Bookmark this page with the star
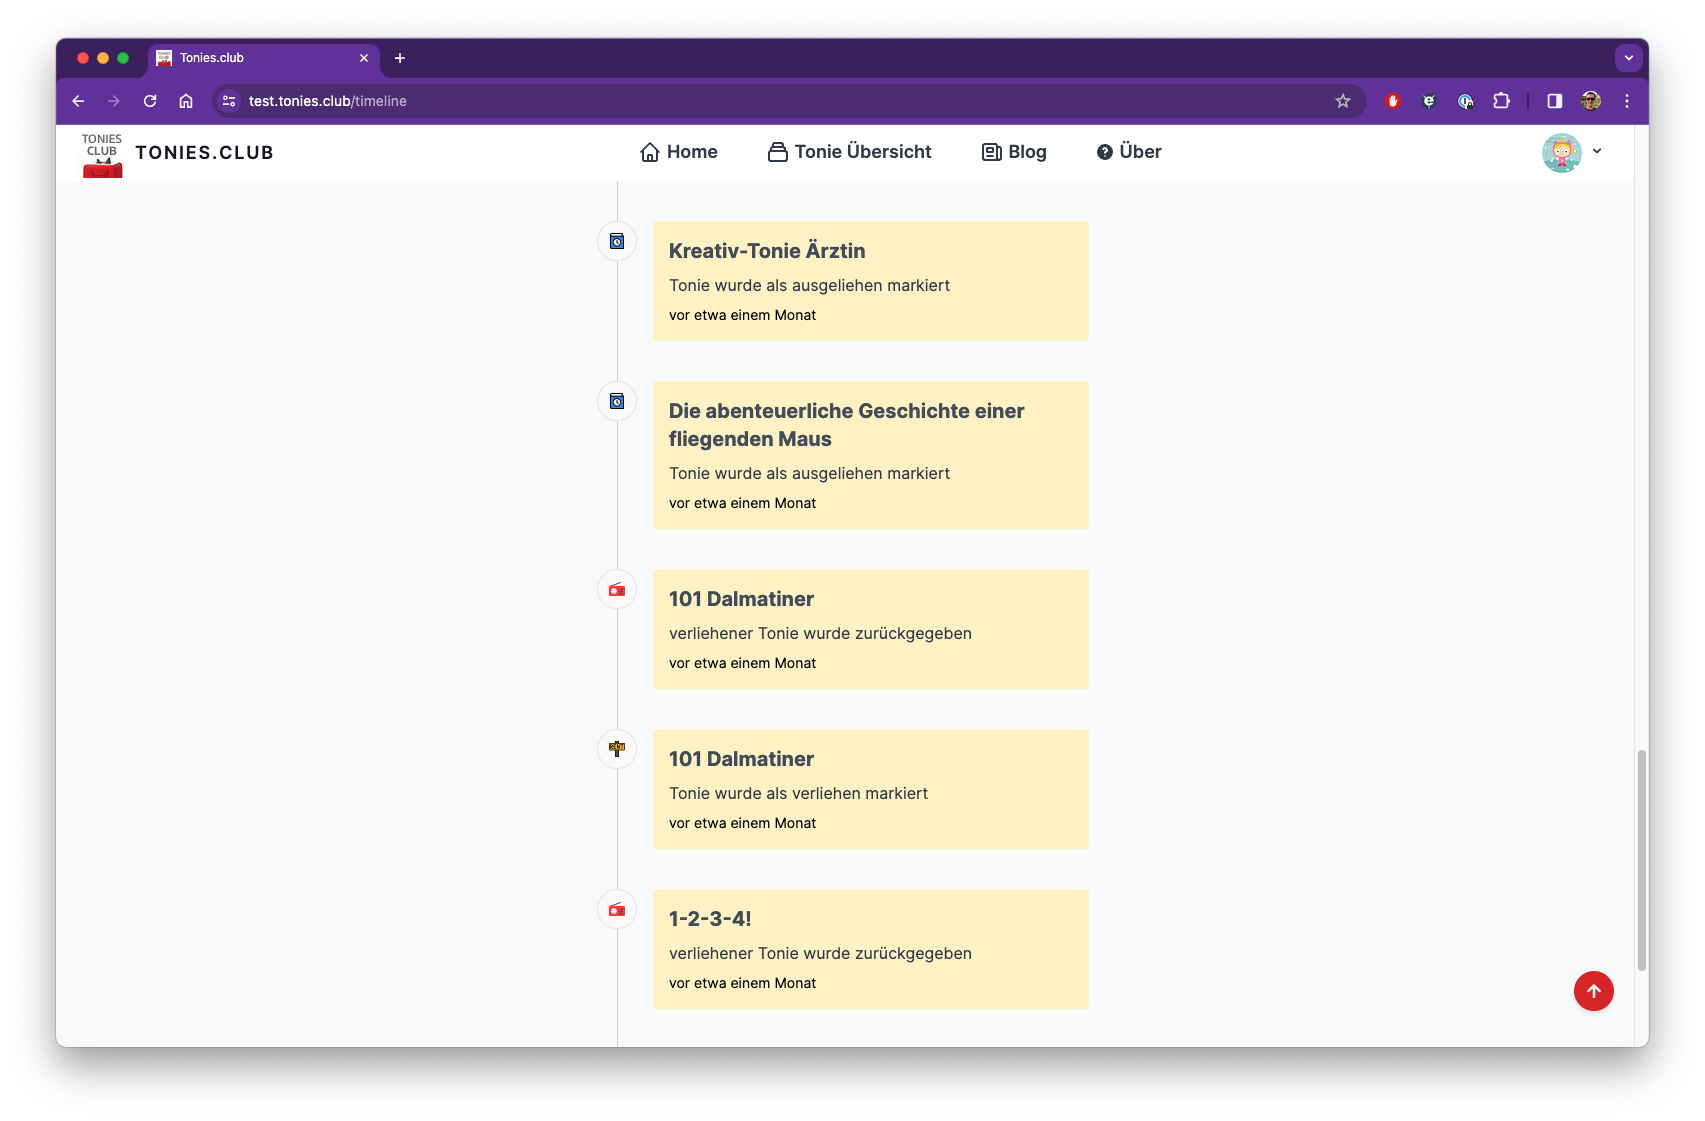Image resolution: width=1705 pixels, height=1121 pixels. point(1342,101)
